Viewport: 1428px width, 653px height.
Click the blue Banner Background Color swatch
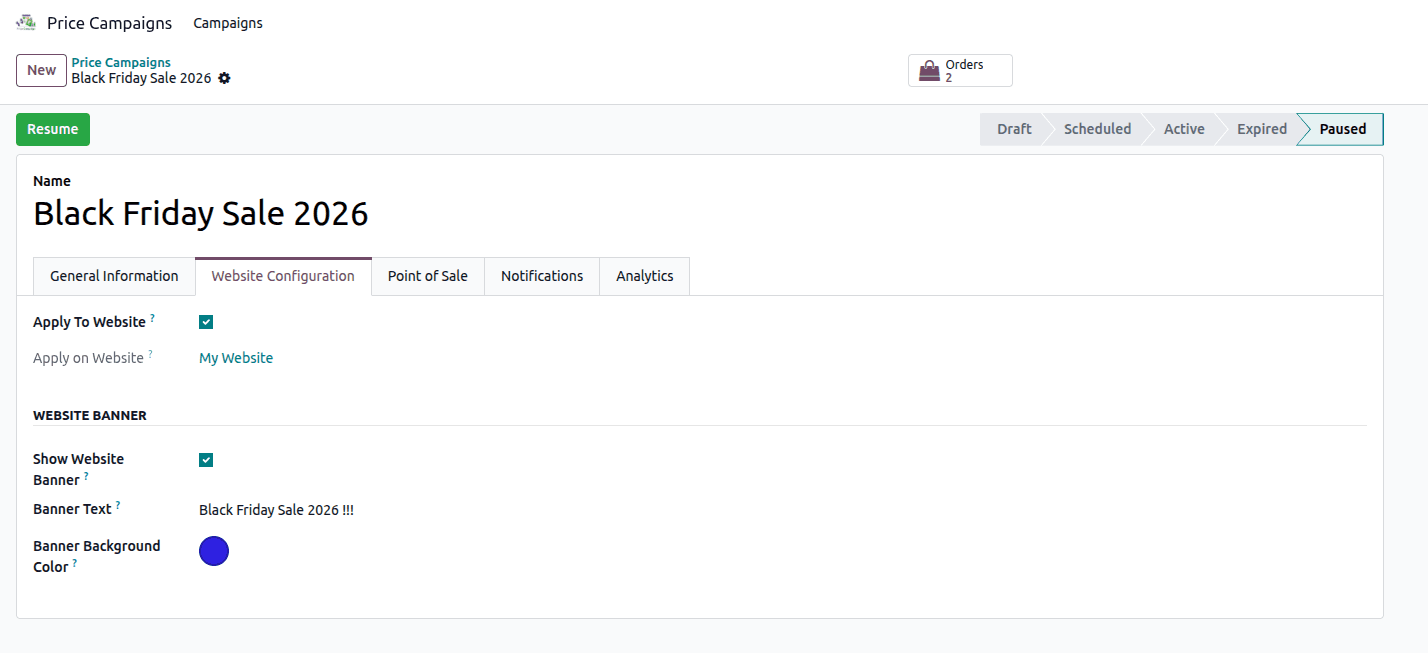(x=214, y=551)
